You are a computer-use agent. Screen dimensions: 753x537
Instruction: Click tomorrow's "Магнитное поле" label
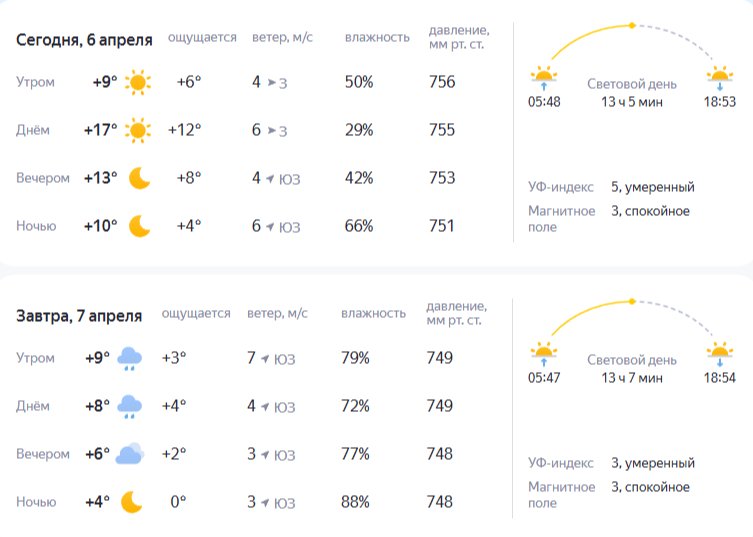pos(561,495)
